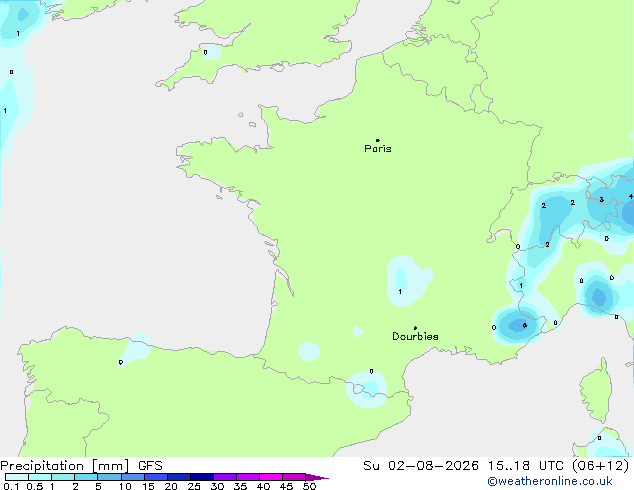The image size is (634, 490).
Task: Click the GFS model label
Action: [150, 466]
